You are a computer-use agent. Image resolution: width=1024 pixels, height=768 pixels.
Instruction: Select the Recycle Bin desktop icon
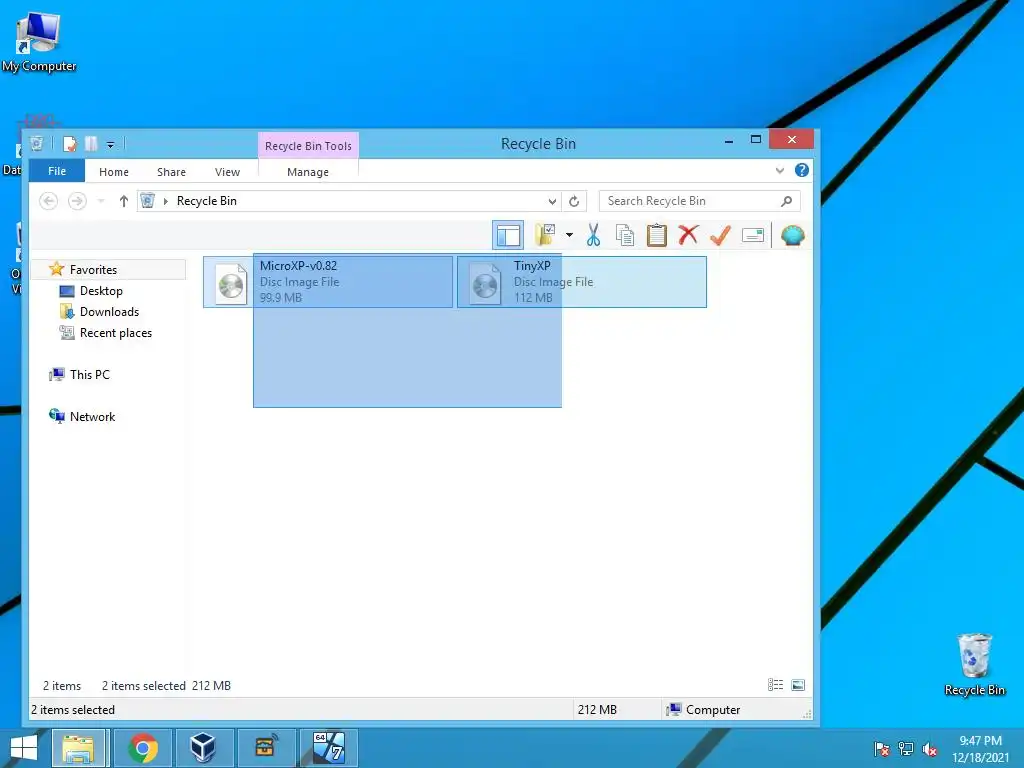coord(974,664)
